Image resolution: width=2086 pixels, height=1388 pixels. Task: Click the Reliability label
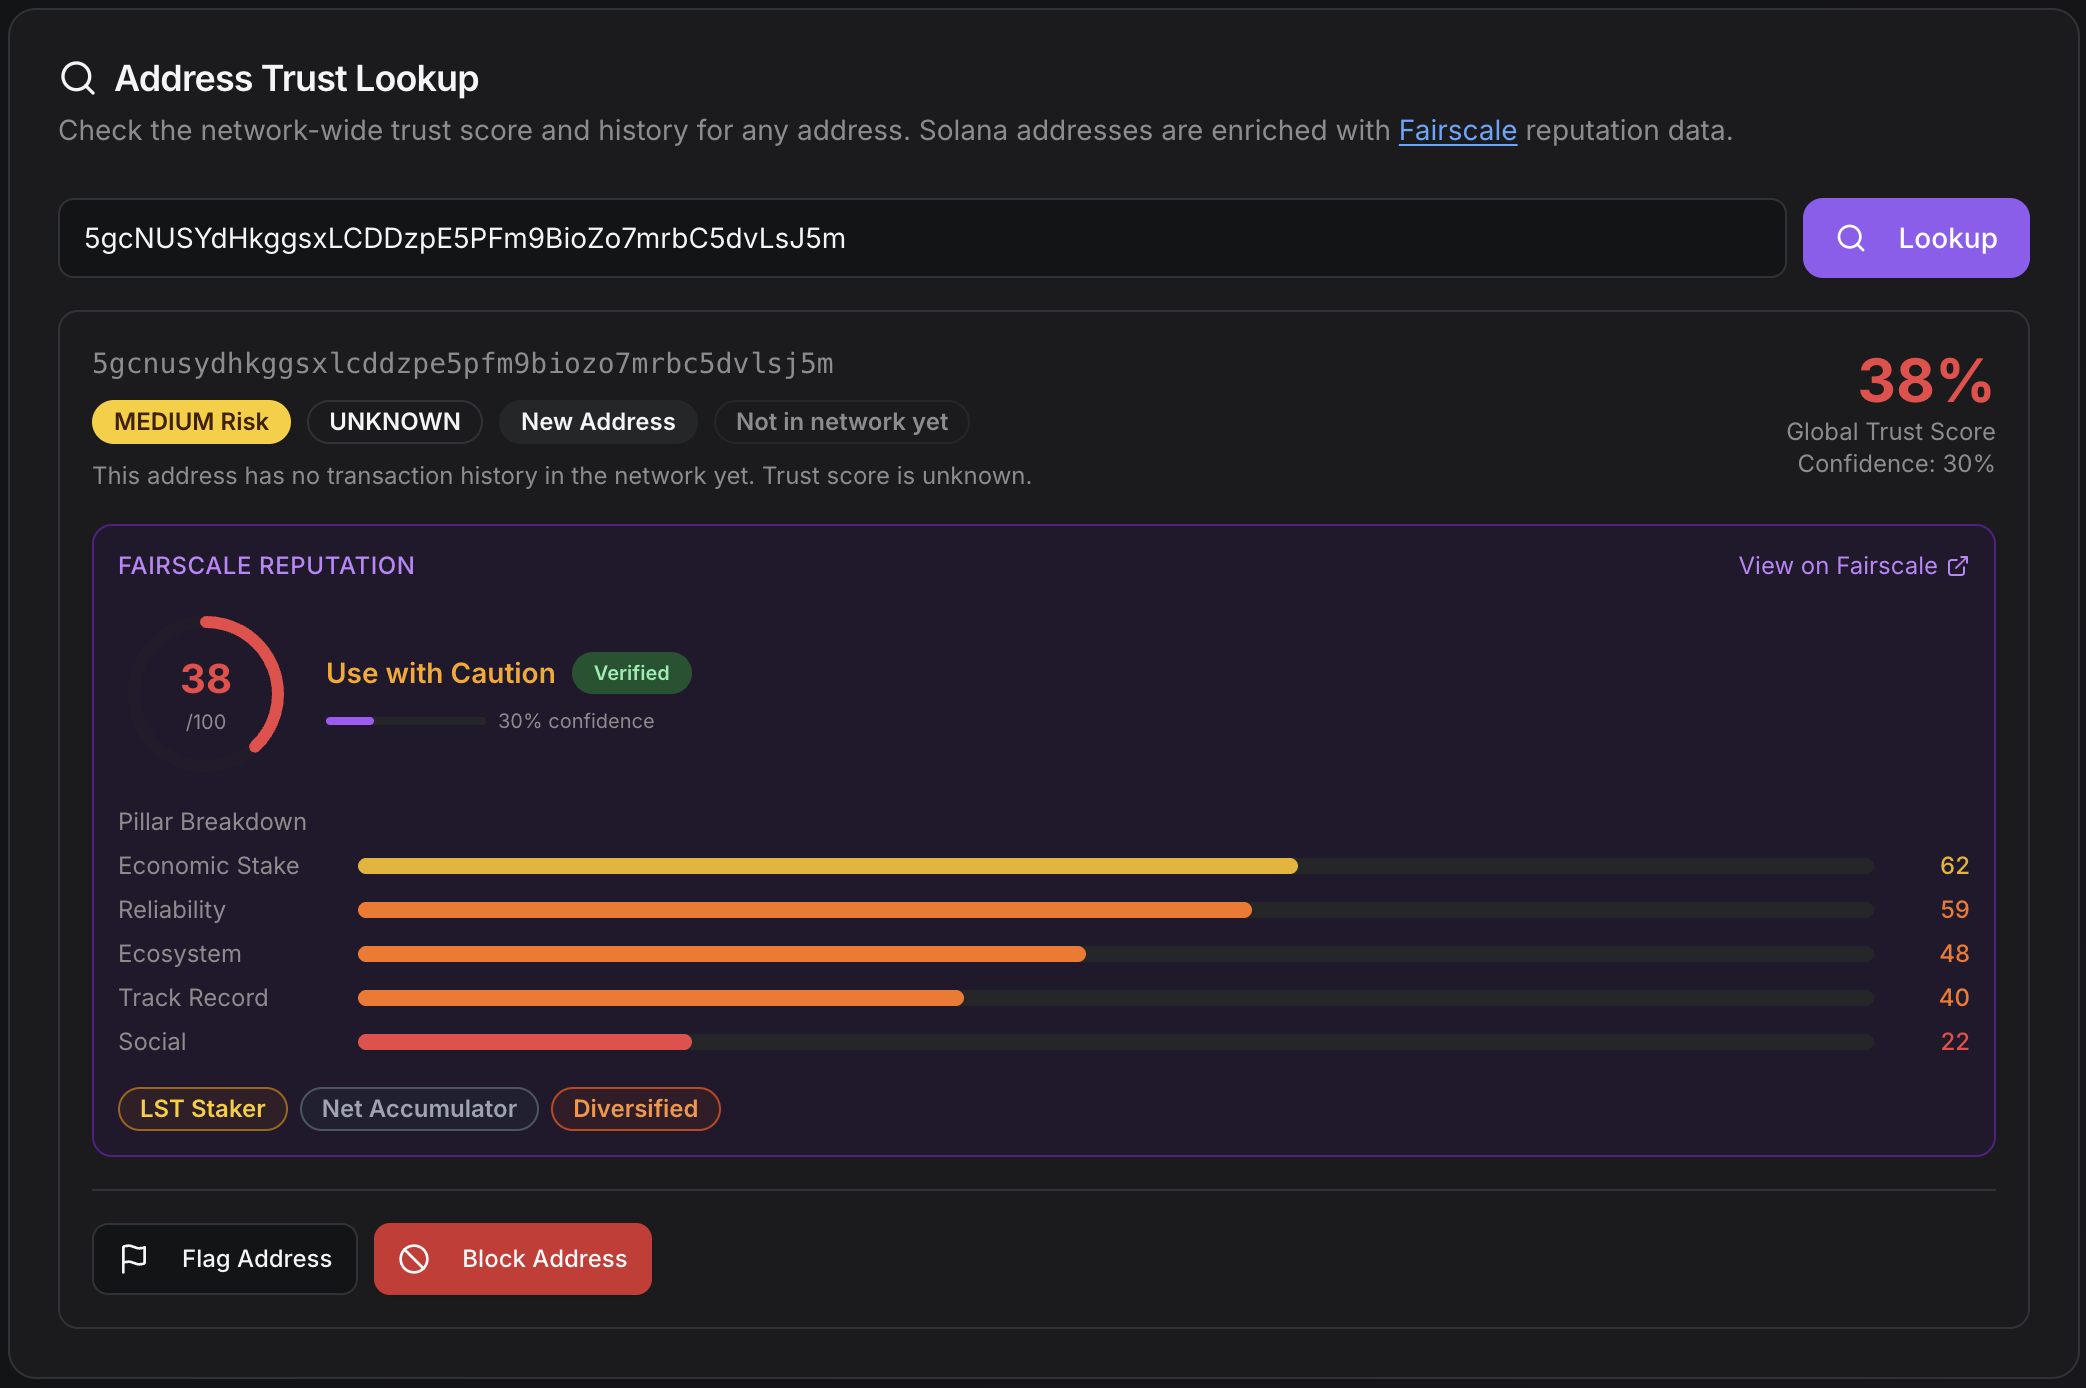172,910
